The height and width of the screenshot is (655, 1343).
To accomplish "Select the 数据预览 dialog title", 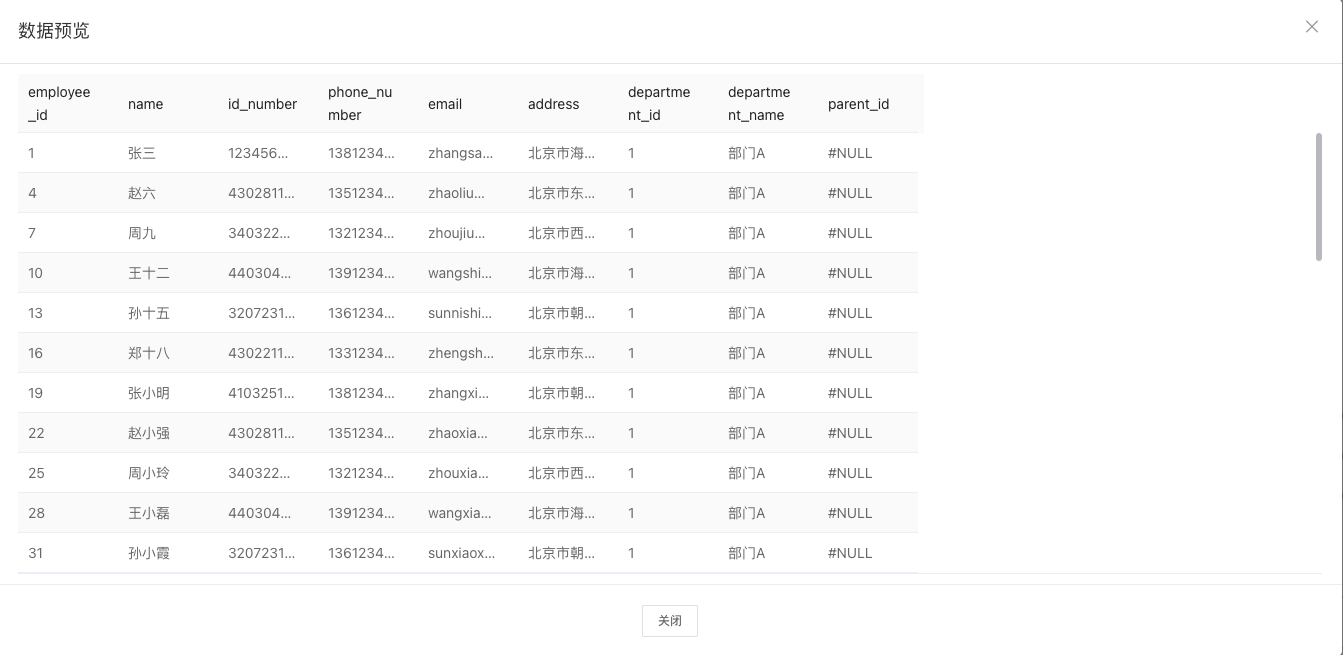I will (54, 31).
